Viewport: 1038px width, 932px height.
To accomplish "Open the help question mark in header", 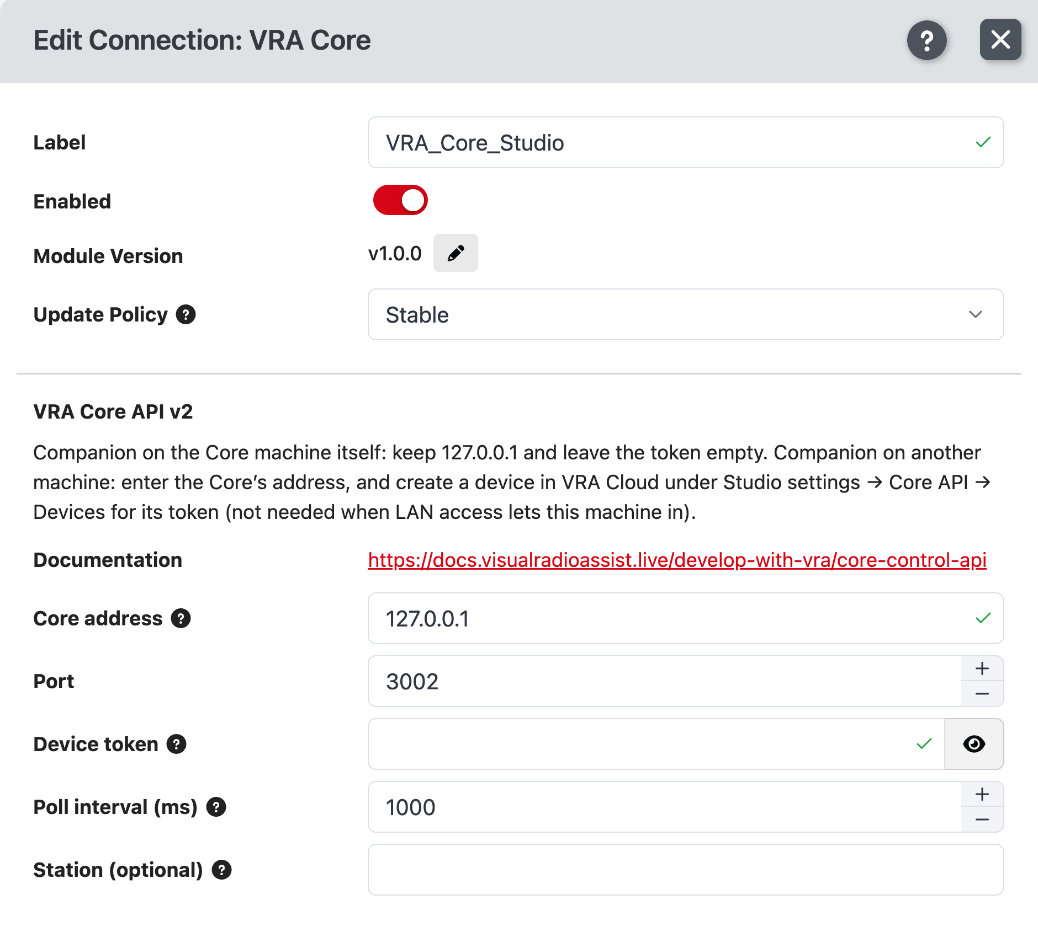I will click(x=926, y=40).
